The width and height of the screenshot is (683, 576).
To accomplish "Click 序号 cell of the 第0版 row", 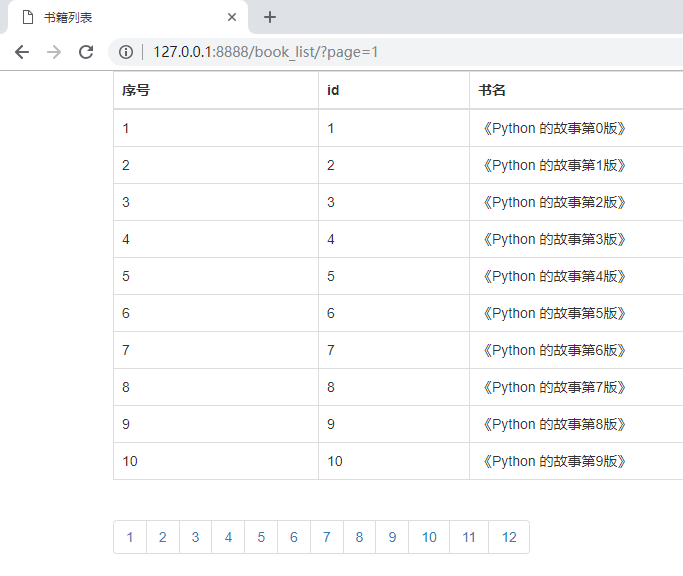I will click(x=216, y=129).
